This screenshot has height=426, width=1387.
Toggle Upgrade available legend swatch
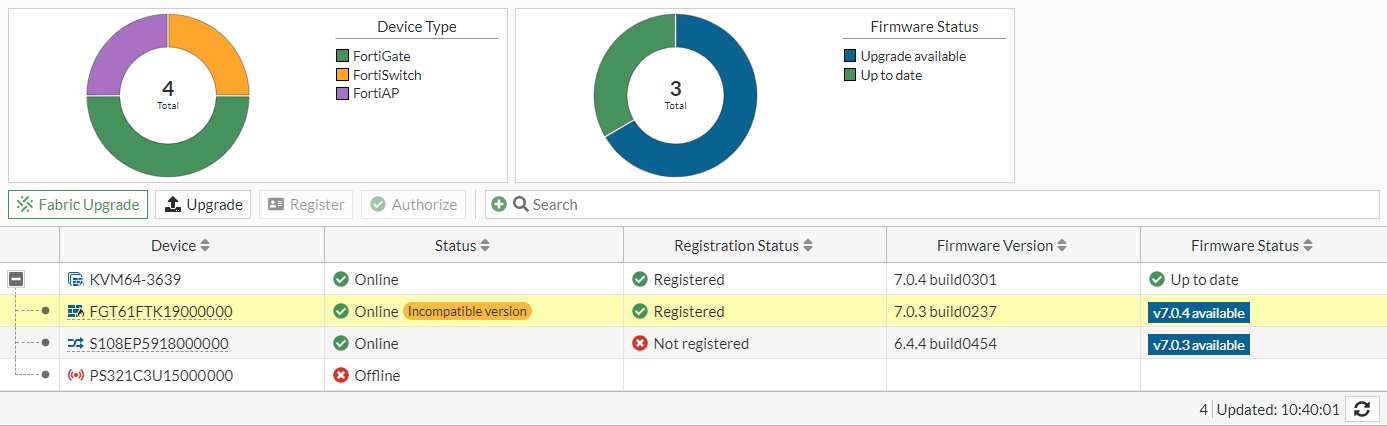pyautogui.click(x=850, y=57)
